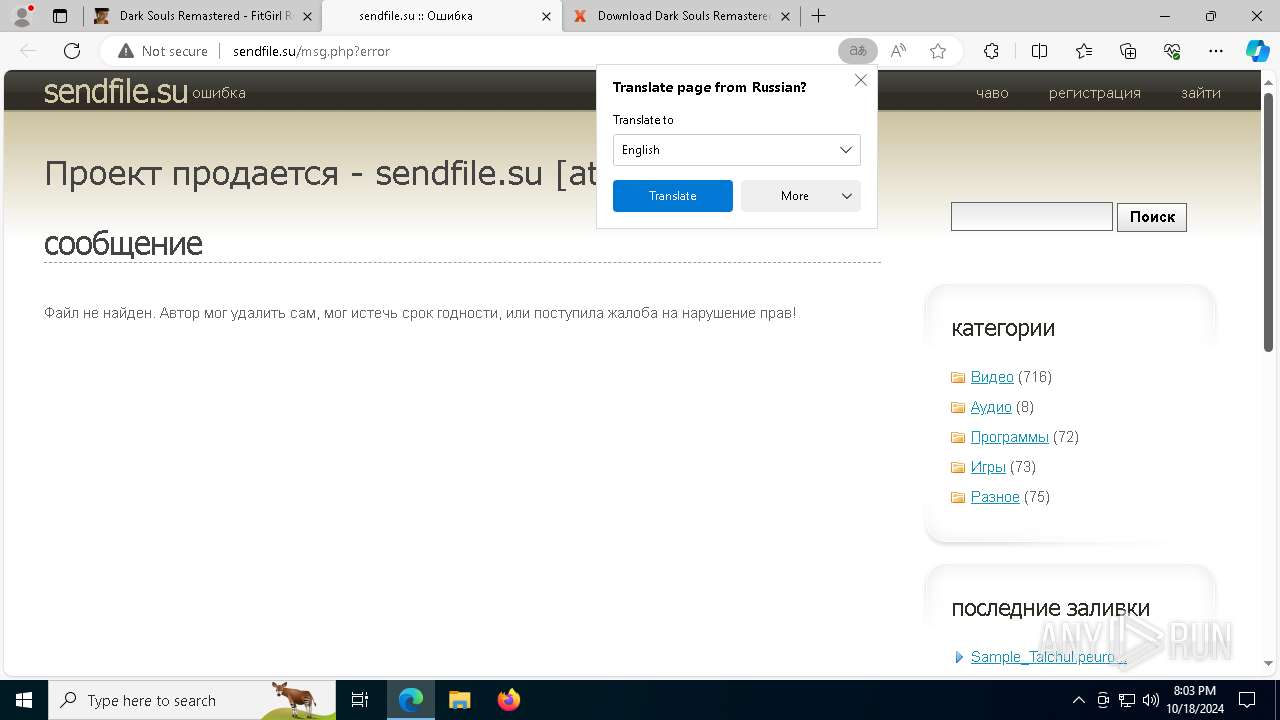The width and height of the screenshot is (1280, 720).
Task: Open the Copilot sidebar icon
Action: [1257, 51]
